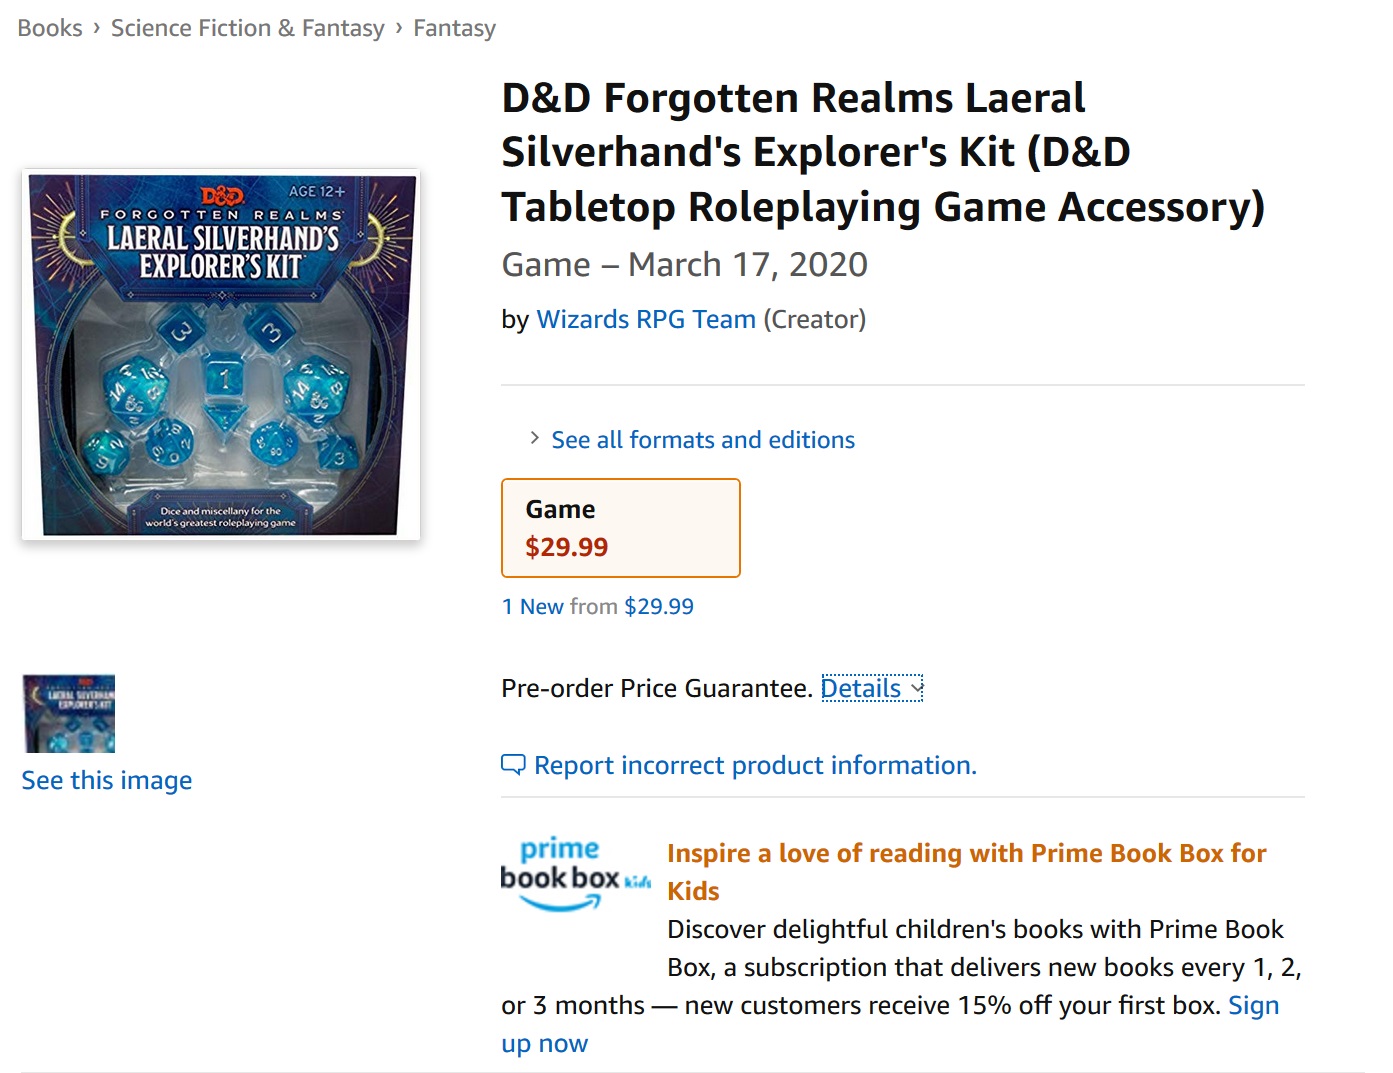The image size is (1393, 1073).
Task: Open the Fantasy breadcrumb category
Action: click(455, 28)
